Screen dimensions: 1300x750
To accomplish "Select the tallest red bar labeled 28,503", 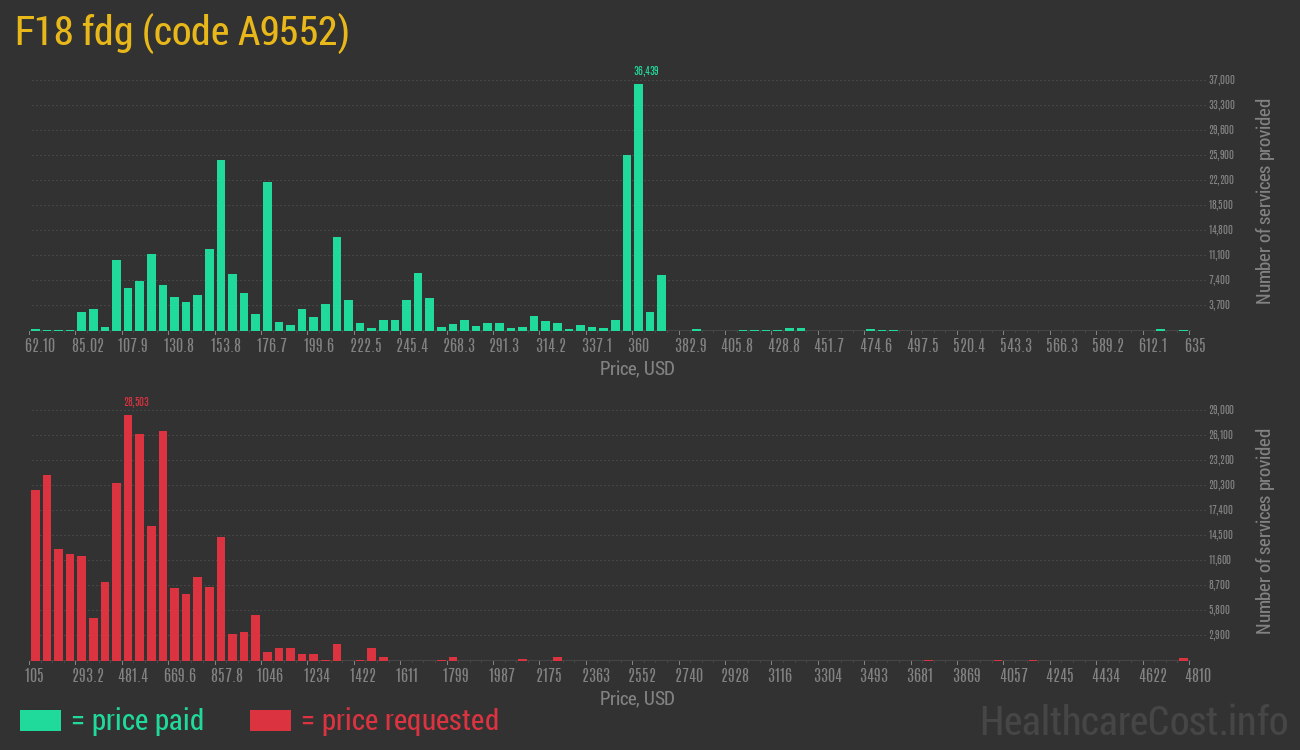I will click(128, 537).
